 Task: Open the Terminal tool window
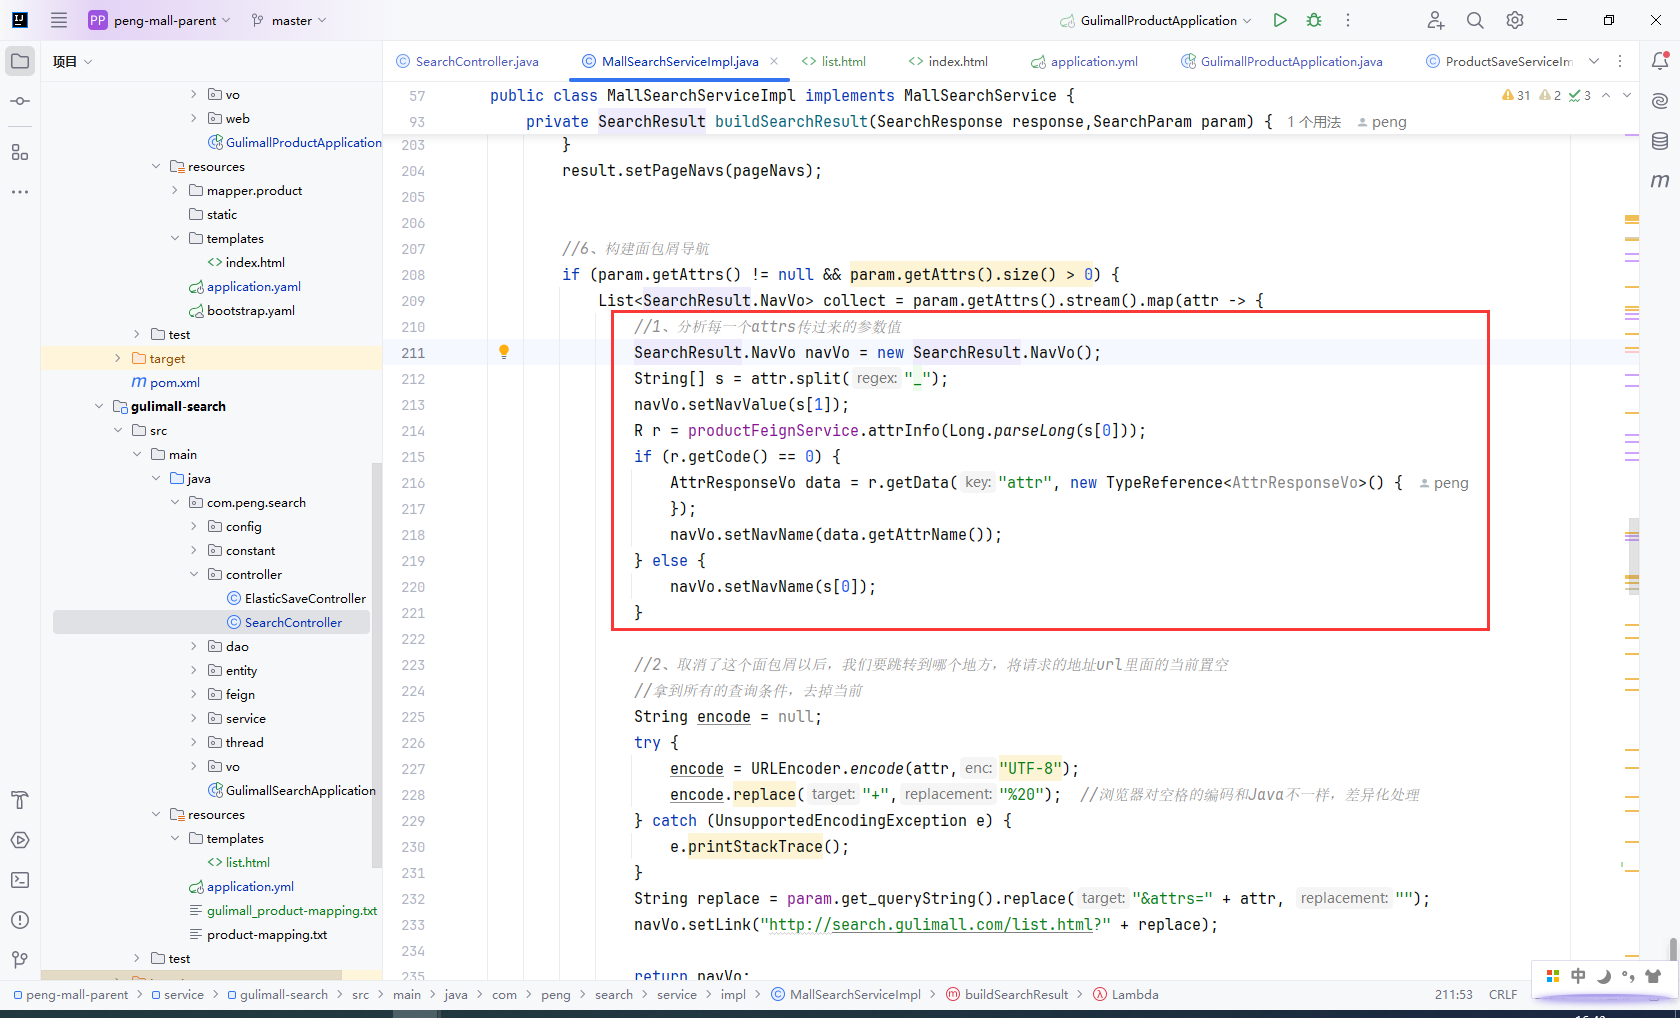[x=20, y=880]
